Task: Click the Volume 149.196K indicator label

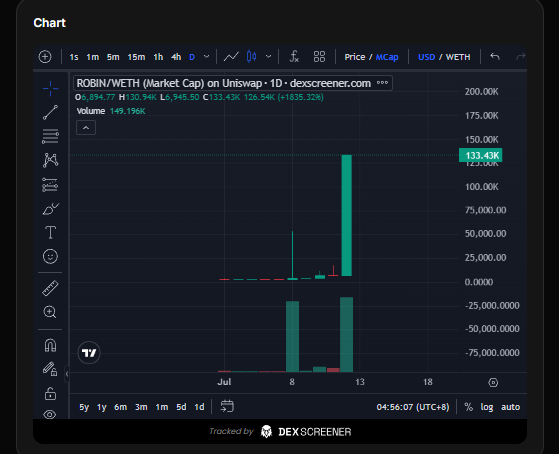Action: tap(111, 111)
